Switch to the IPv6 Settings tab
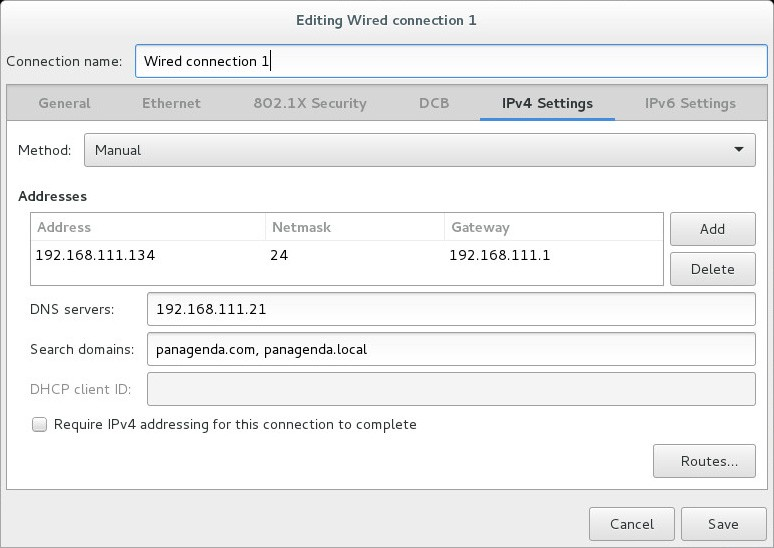 tap(689, 103)
